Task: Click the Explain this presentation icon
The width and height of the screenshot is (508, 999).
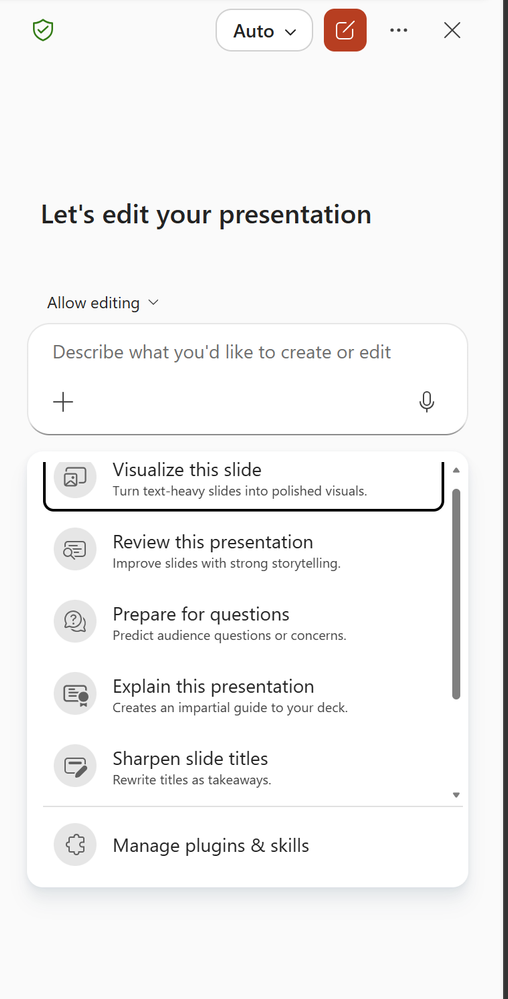Action: click(75, 693)
